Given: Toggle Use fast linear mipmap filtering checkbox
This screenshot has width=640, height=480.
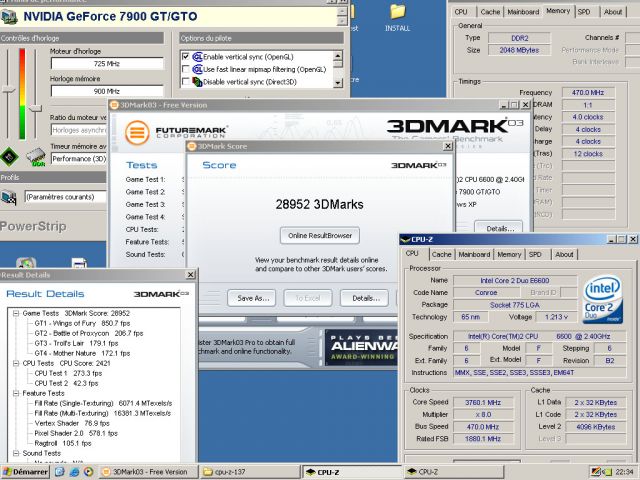Looking at the screenshot, I should coord(186,69).
